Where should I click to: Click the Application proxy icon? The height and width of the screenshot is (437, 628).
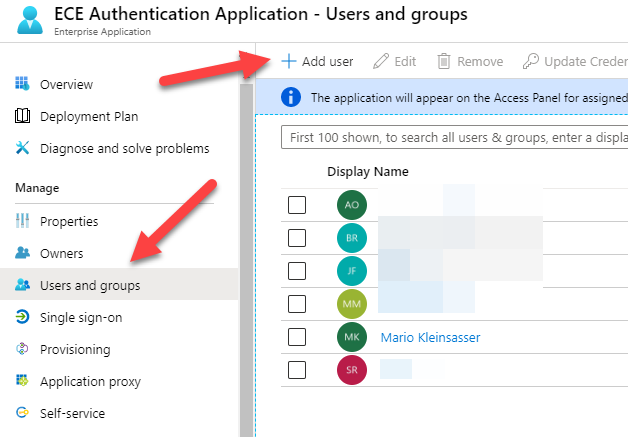(x=22, y=380)
